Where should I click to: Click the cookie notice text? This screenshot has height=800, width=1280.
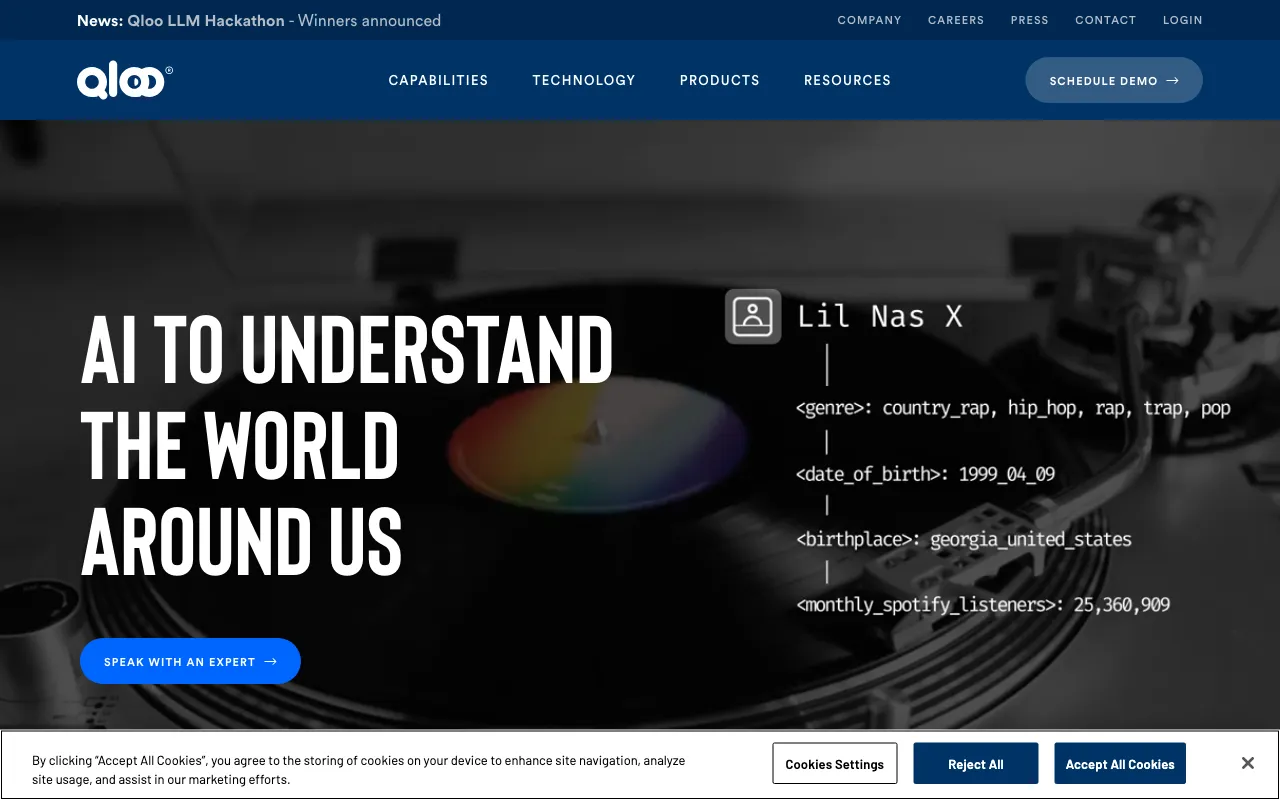pyautogui.click(x=358, y=770)
